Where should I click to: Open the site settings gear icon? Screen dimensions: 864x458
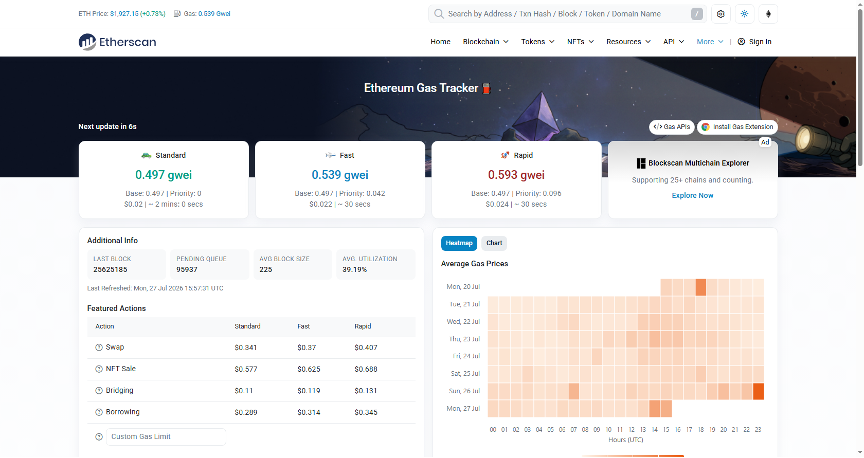tap(721, 14)
